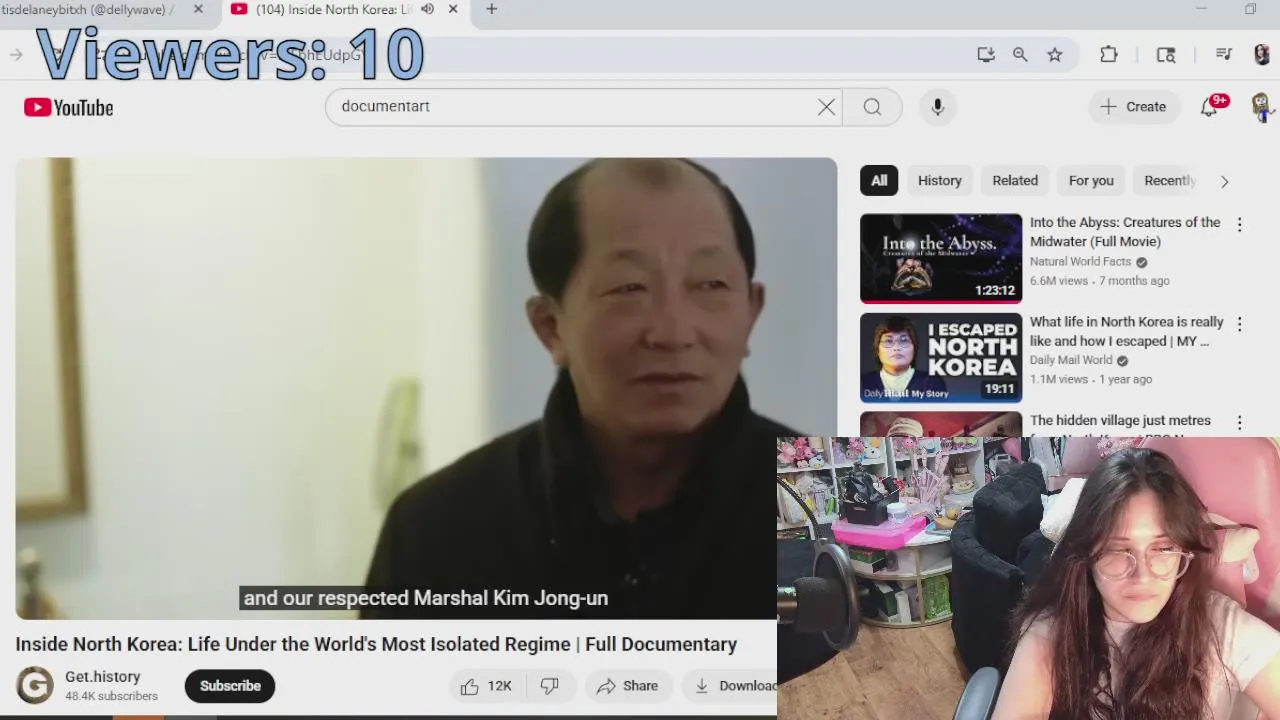This screenshot has width=1280, height=720.
Task: Select the For you filter chip
Action: pyautogui.click(x=1091, y=181)
